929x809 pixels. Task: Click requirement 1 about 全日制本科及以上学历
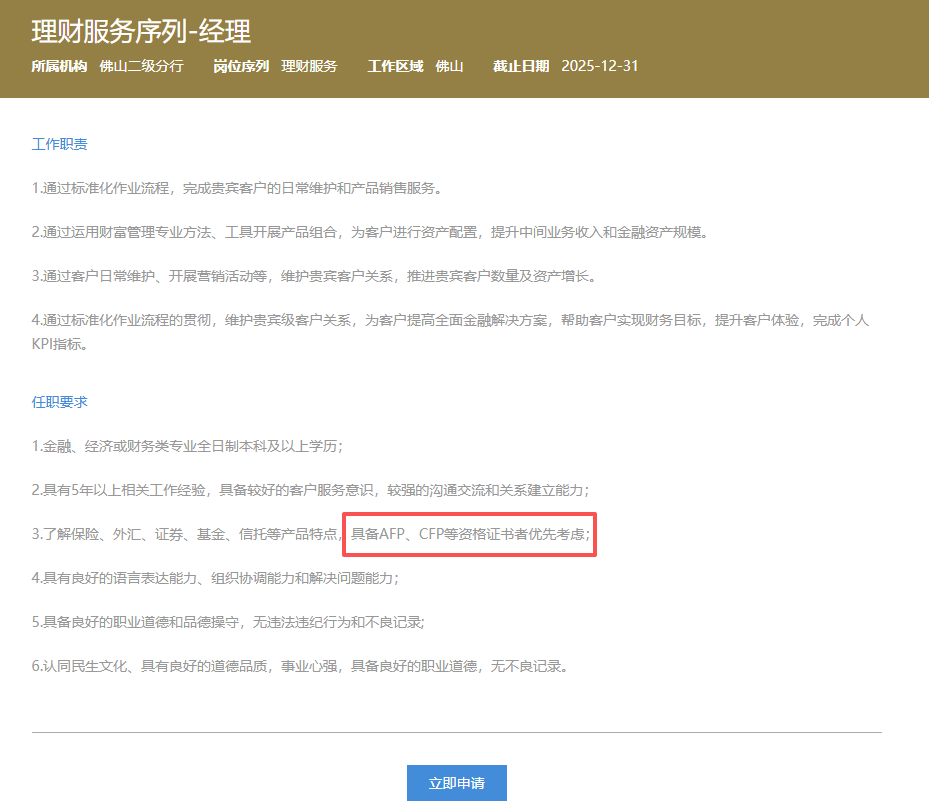(x=187, y=446)
